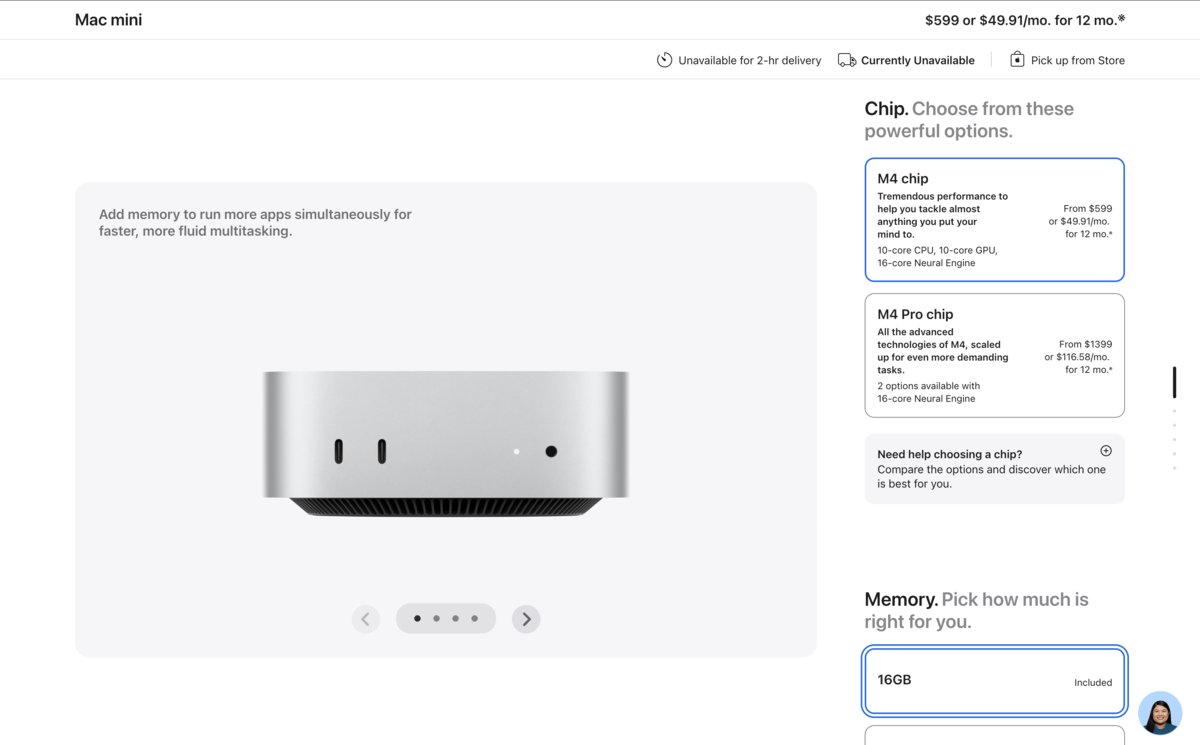Click '2 options available with' text
Viewport: 1200px width, 745px height.
click(x=928, y=386)
